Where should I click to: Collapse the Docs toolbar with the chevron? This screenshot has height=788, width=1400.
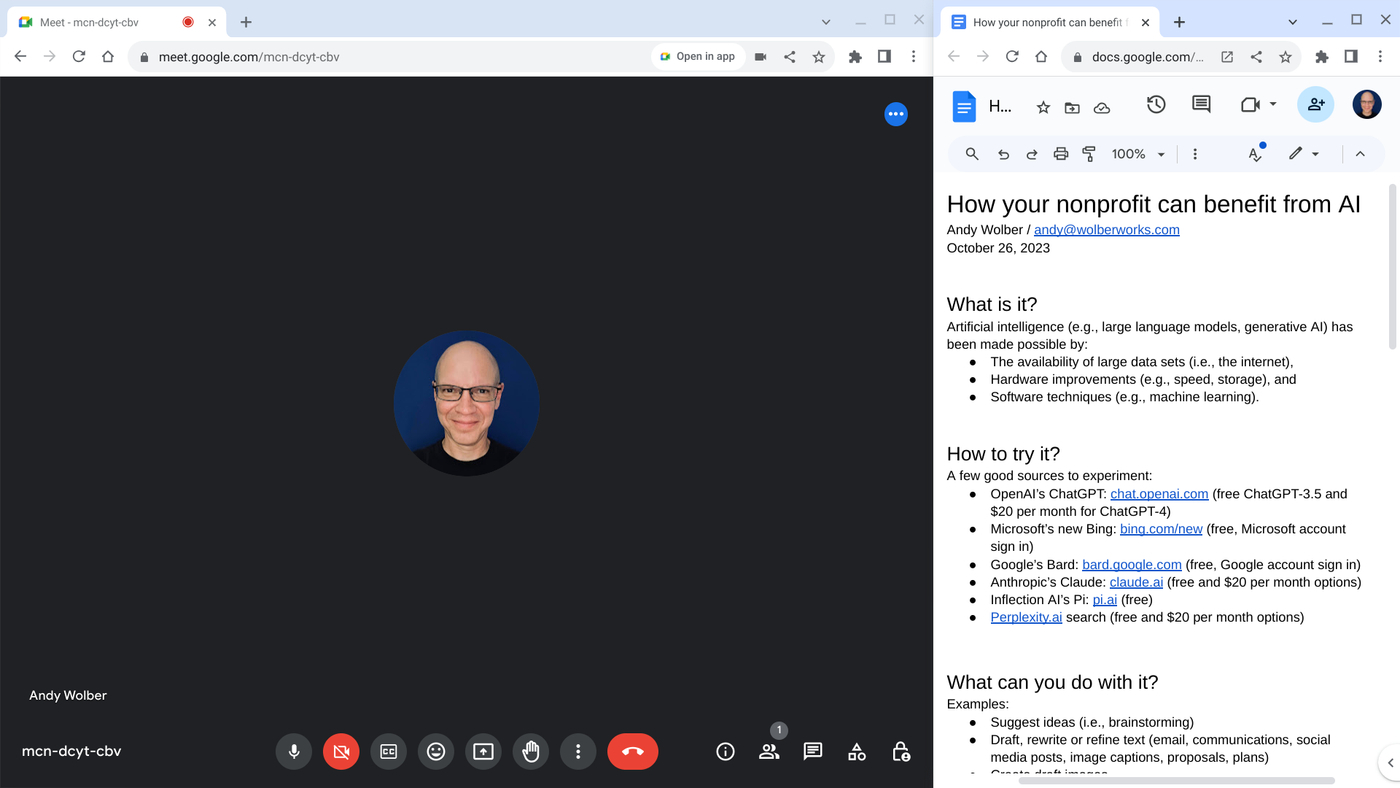click(x=1360, y=154)
